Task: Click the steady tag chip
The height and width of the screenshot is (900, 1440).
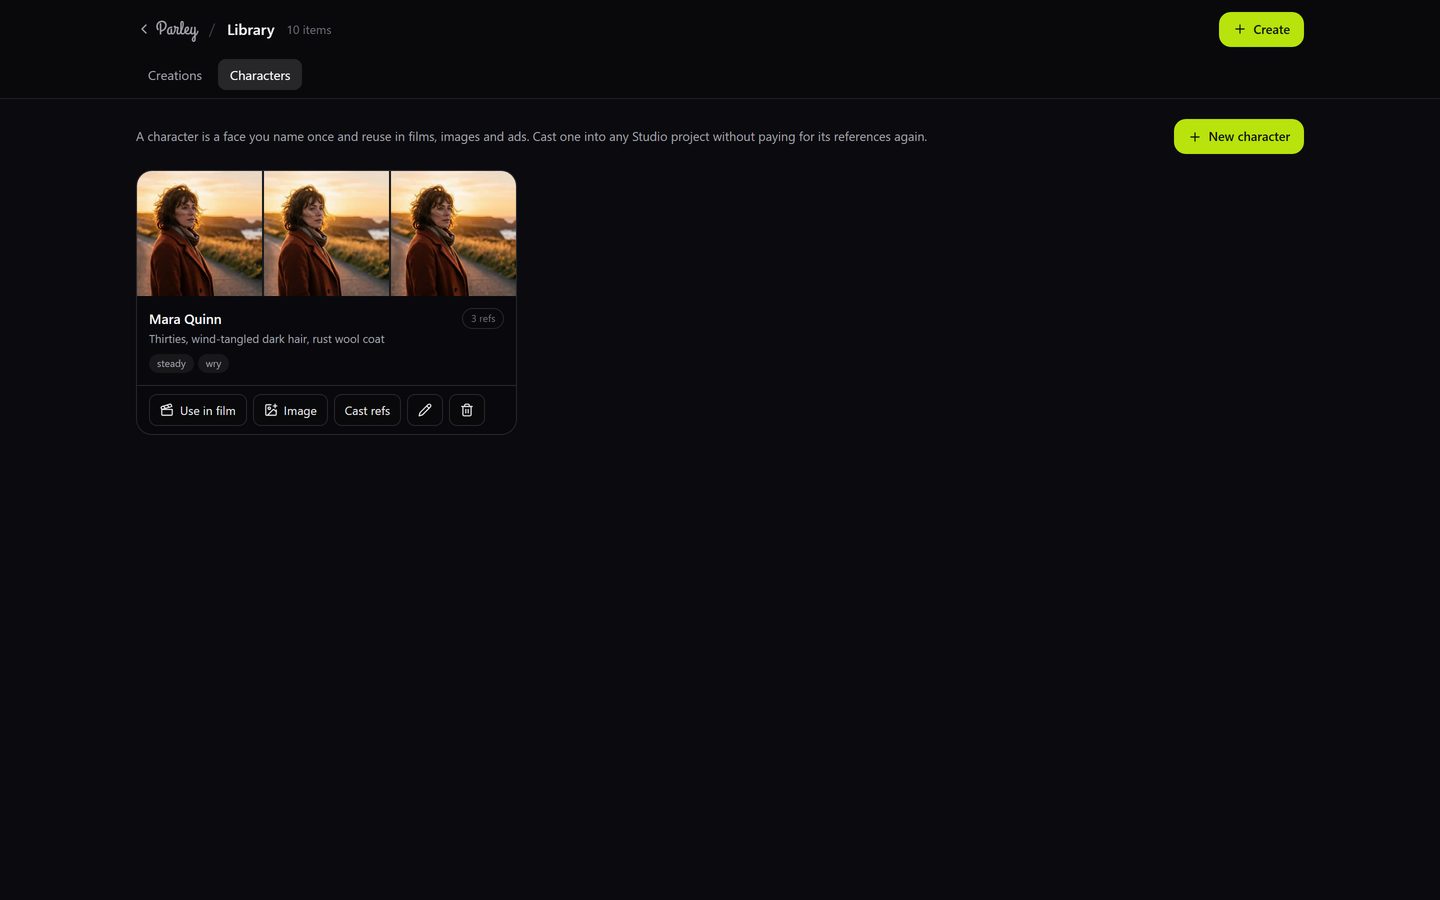Action: point(171,364)
